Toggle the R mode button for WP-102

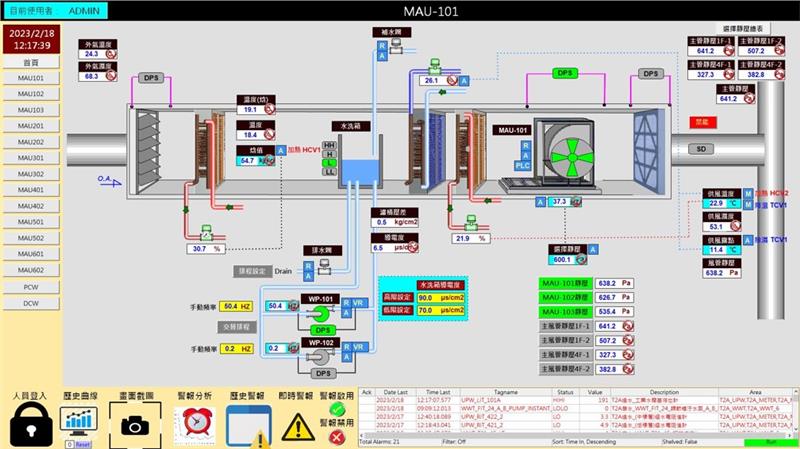pyautogui.click(x=346, y=347)
